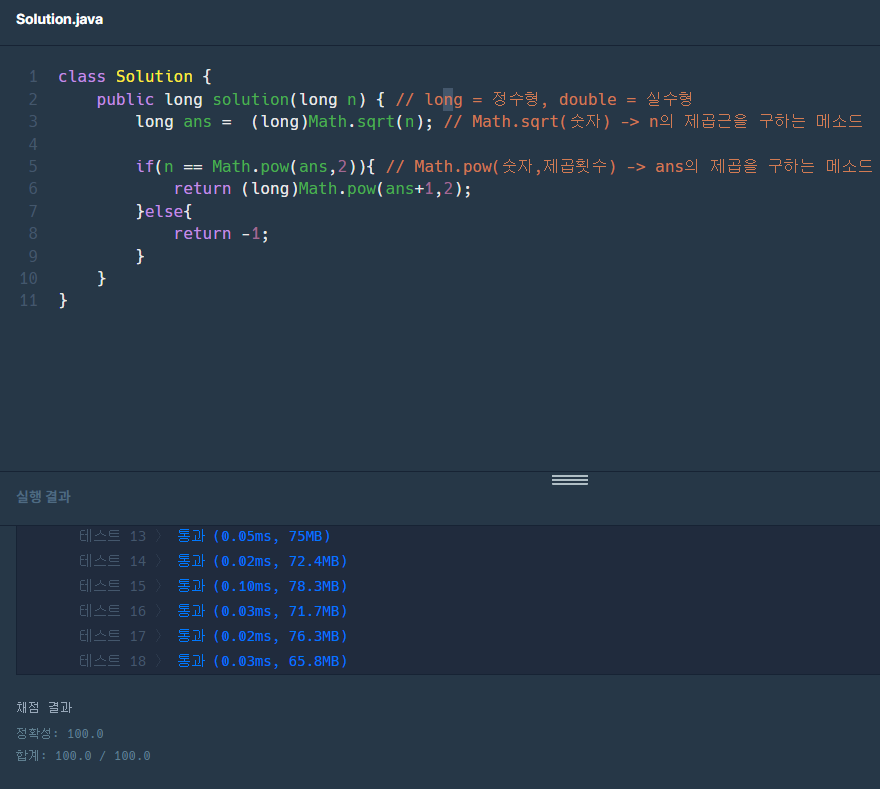Click line number 3 in the gutter
This screenshot has width=880, height=789.
33,121
